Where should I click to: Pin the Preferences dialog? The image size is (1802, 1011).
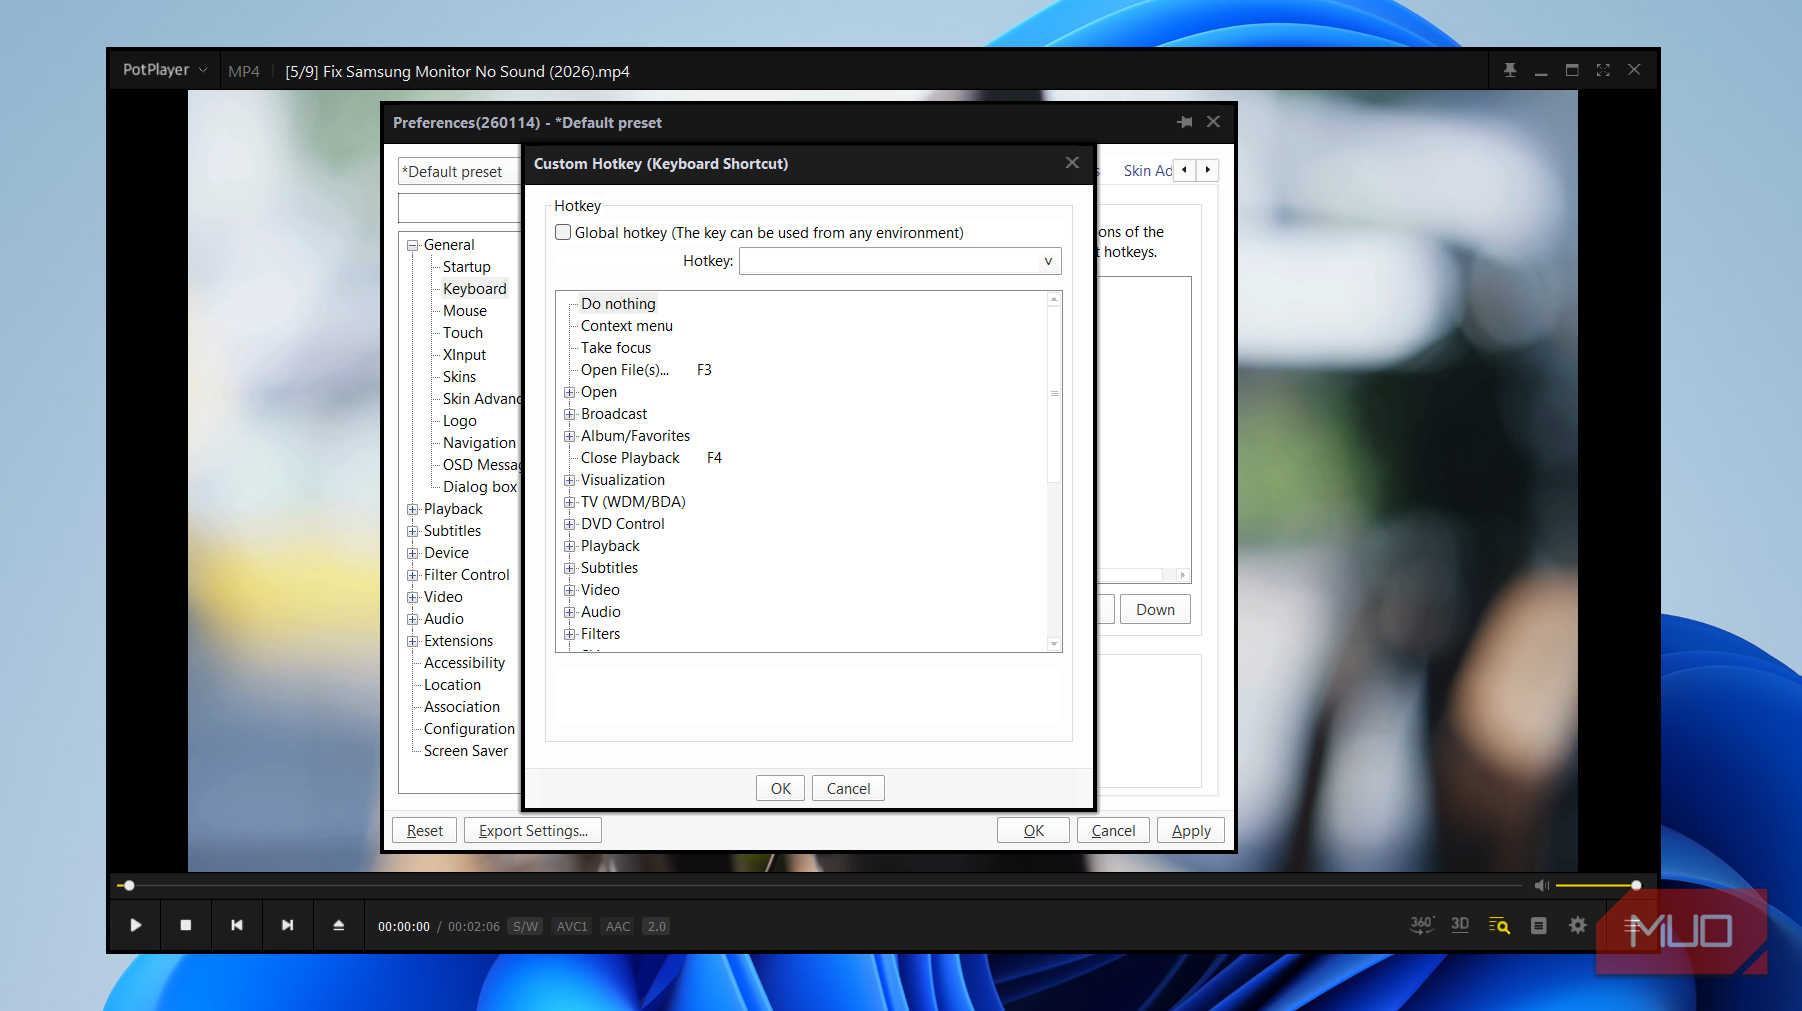pos(1185,122)
